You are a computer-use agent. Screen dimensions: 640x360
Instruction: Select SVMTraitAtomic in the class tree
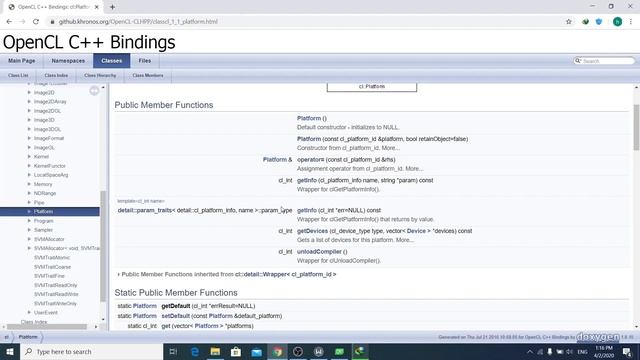tap(52, 258)
